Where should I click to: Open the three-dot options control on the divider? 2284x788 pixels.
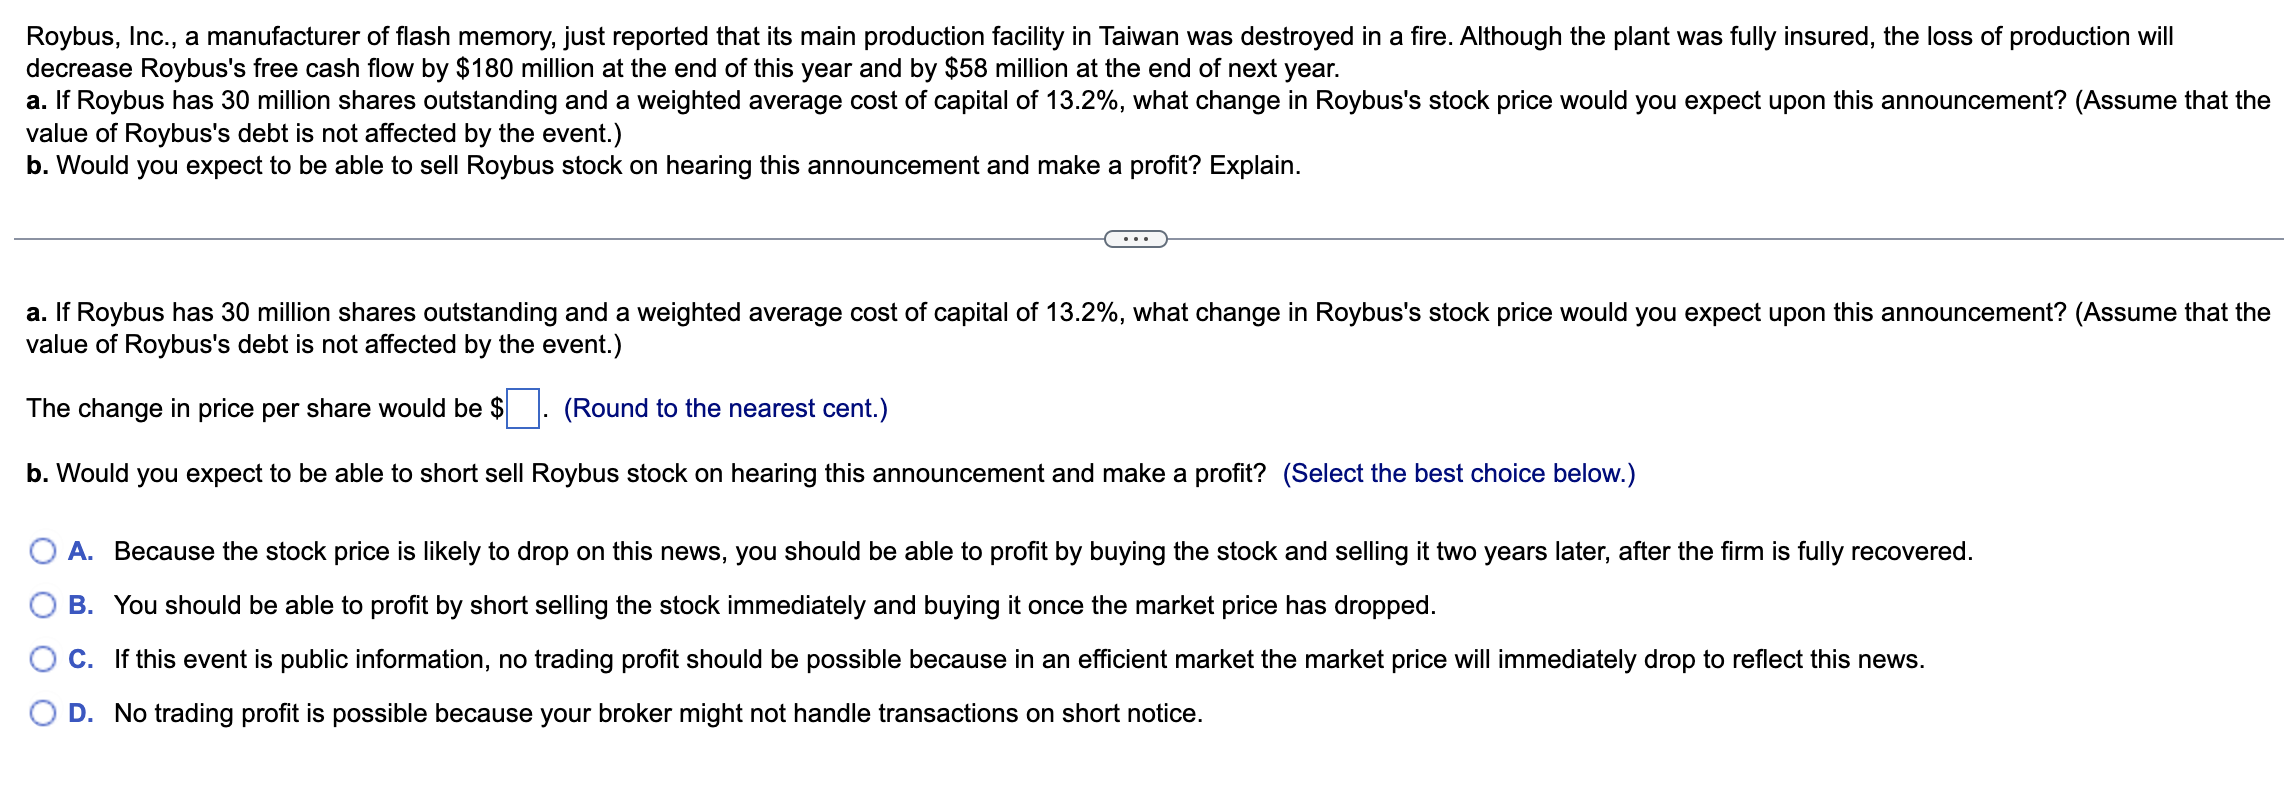pos(1136,239)
